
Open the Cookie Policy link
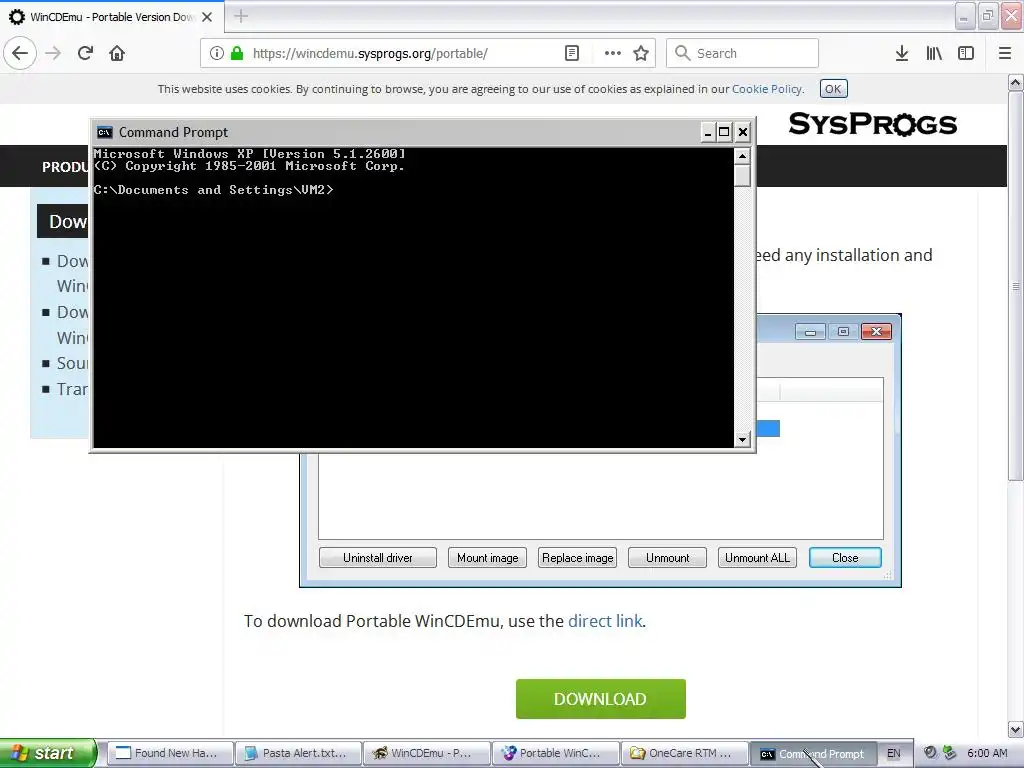767,89
